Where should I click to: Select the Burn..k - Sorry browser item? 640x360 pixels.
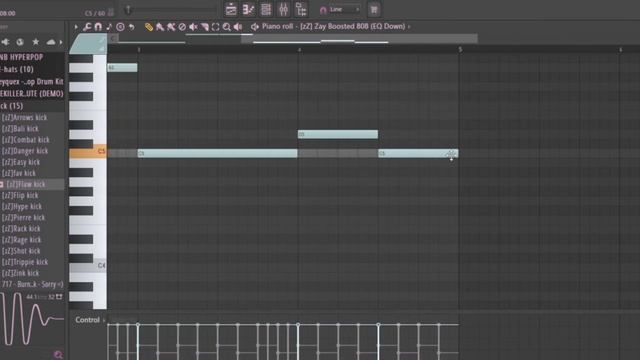pos(32,284)
